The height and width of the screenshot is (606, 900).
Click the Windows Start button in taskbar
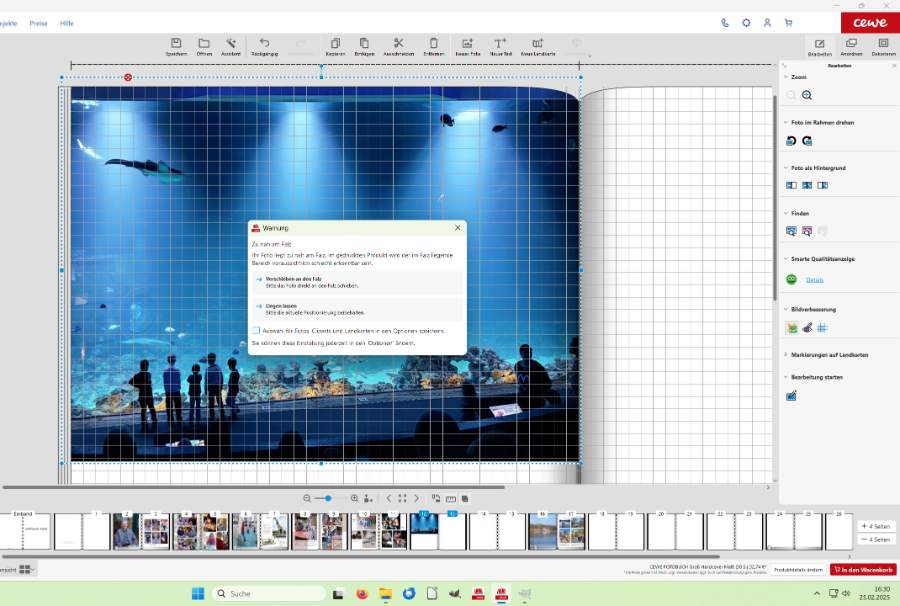[x=198, y=594]
